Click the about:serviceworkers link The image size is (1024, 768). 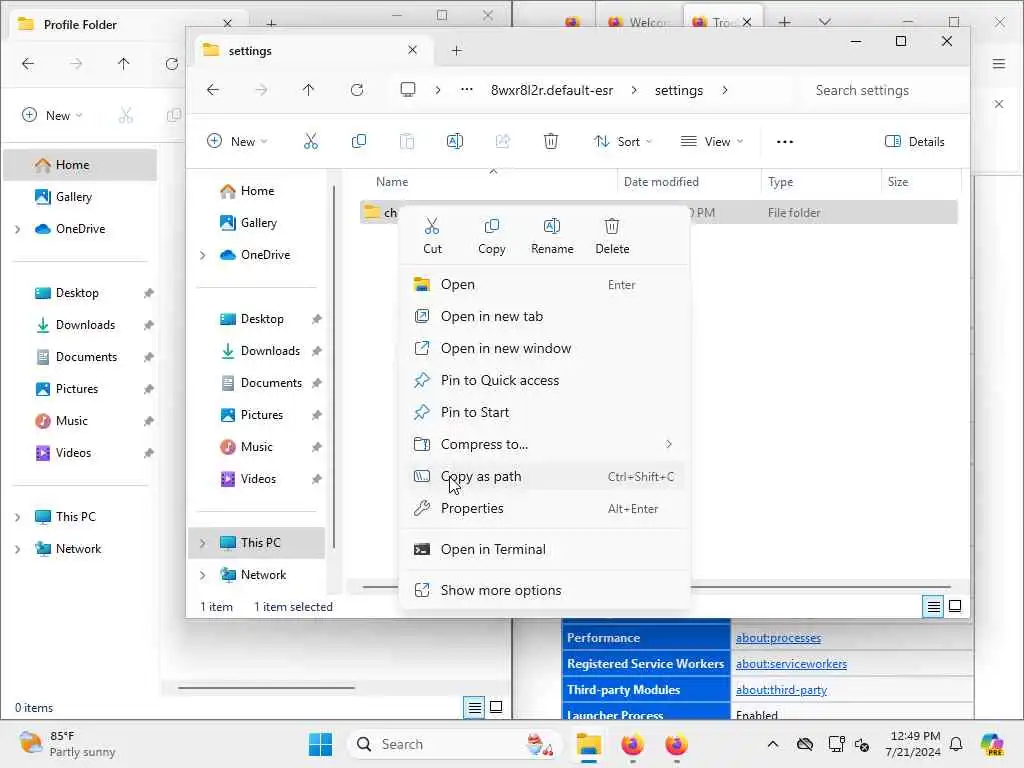pos(791,664)
